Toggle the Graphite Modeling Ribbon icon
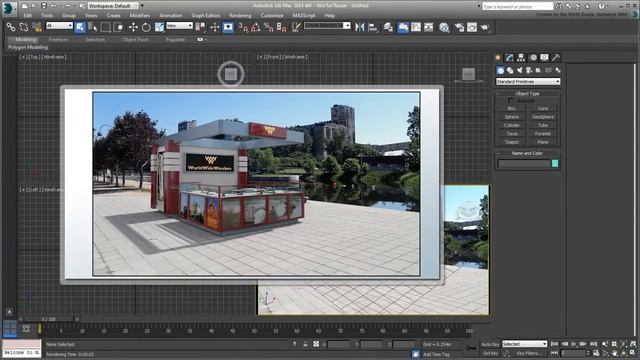Screen dimensions: 640x360 coord(403,27)
